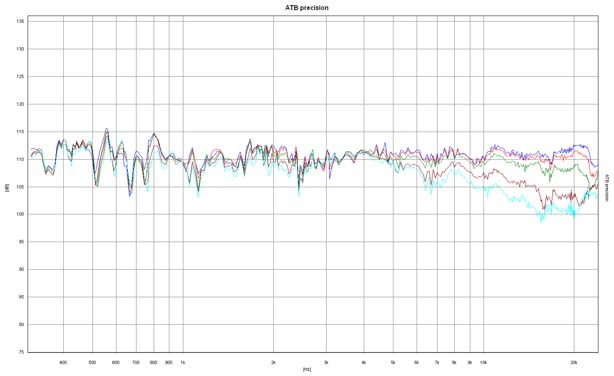614x376 pixels.
Task: Click the 600 frequency axis label
Action: tap(116, 363)
